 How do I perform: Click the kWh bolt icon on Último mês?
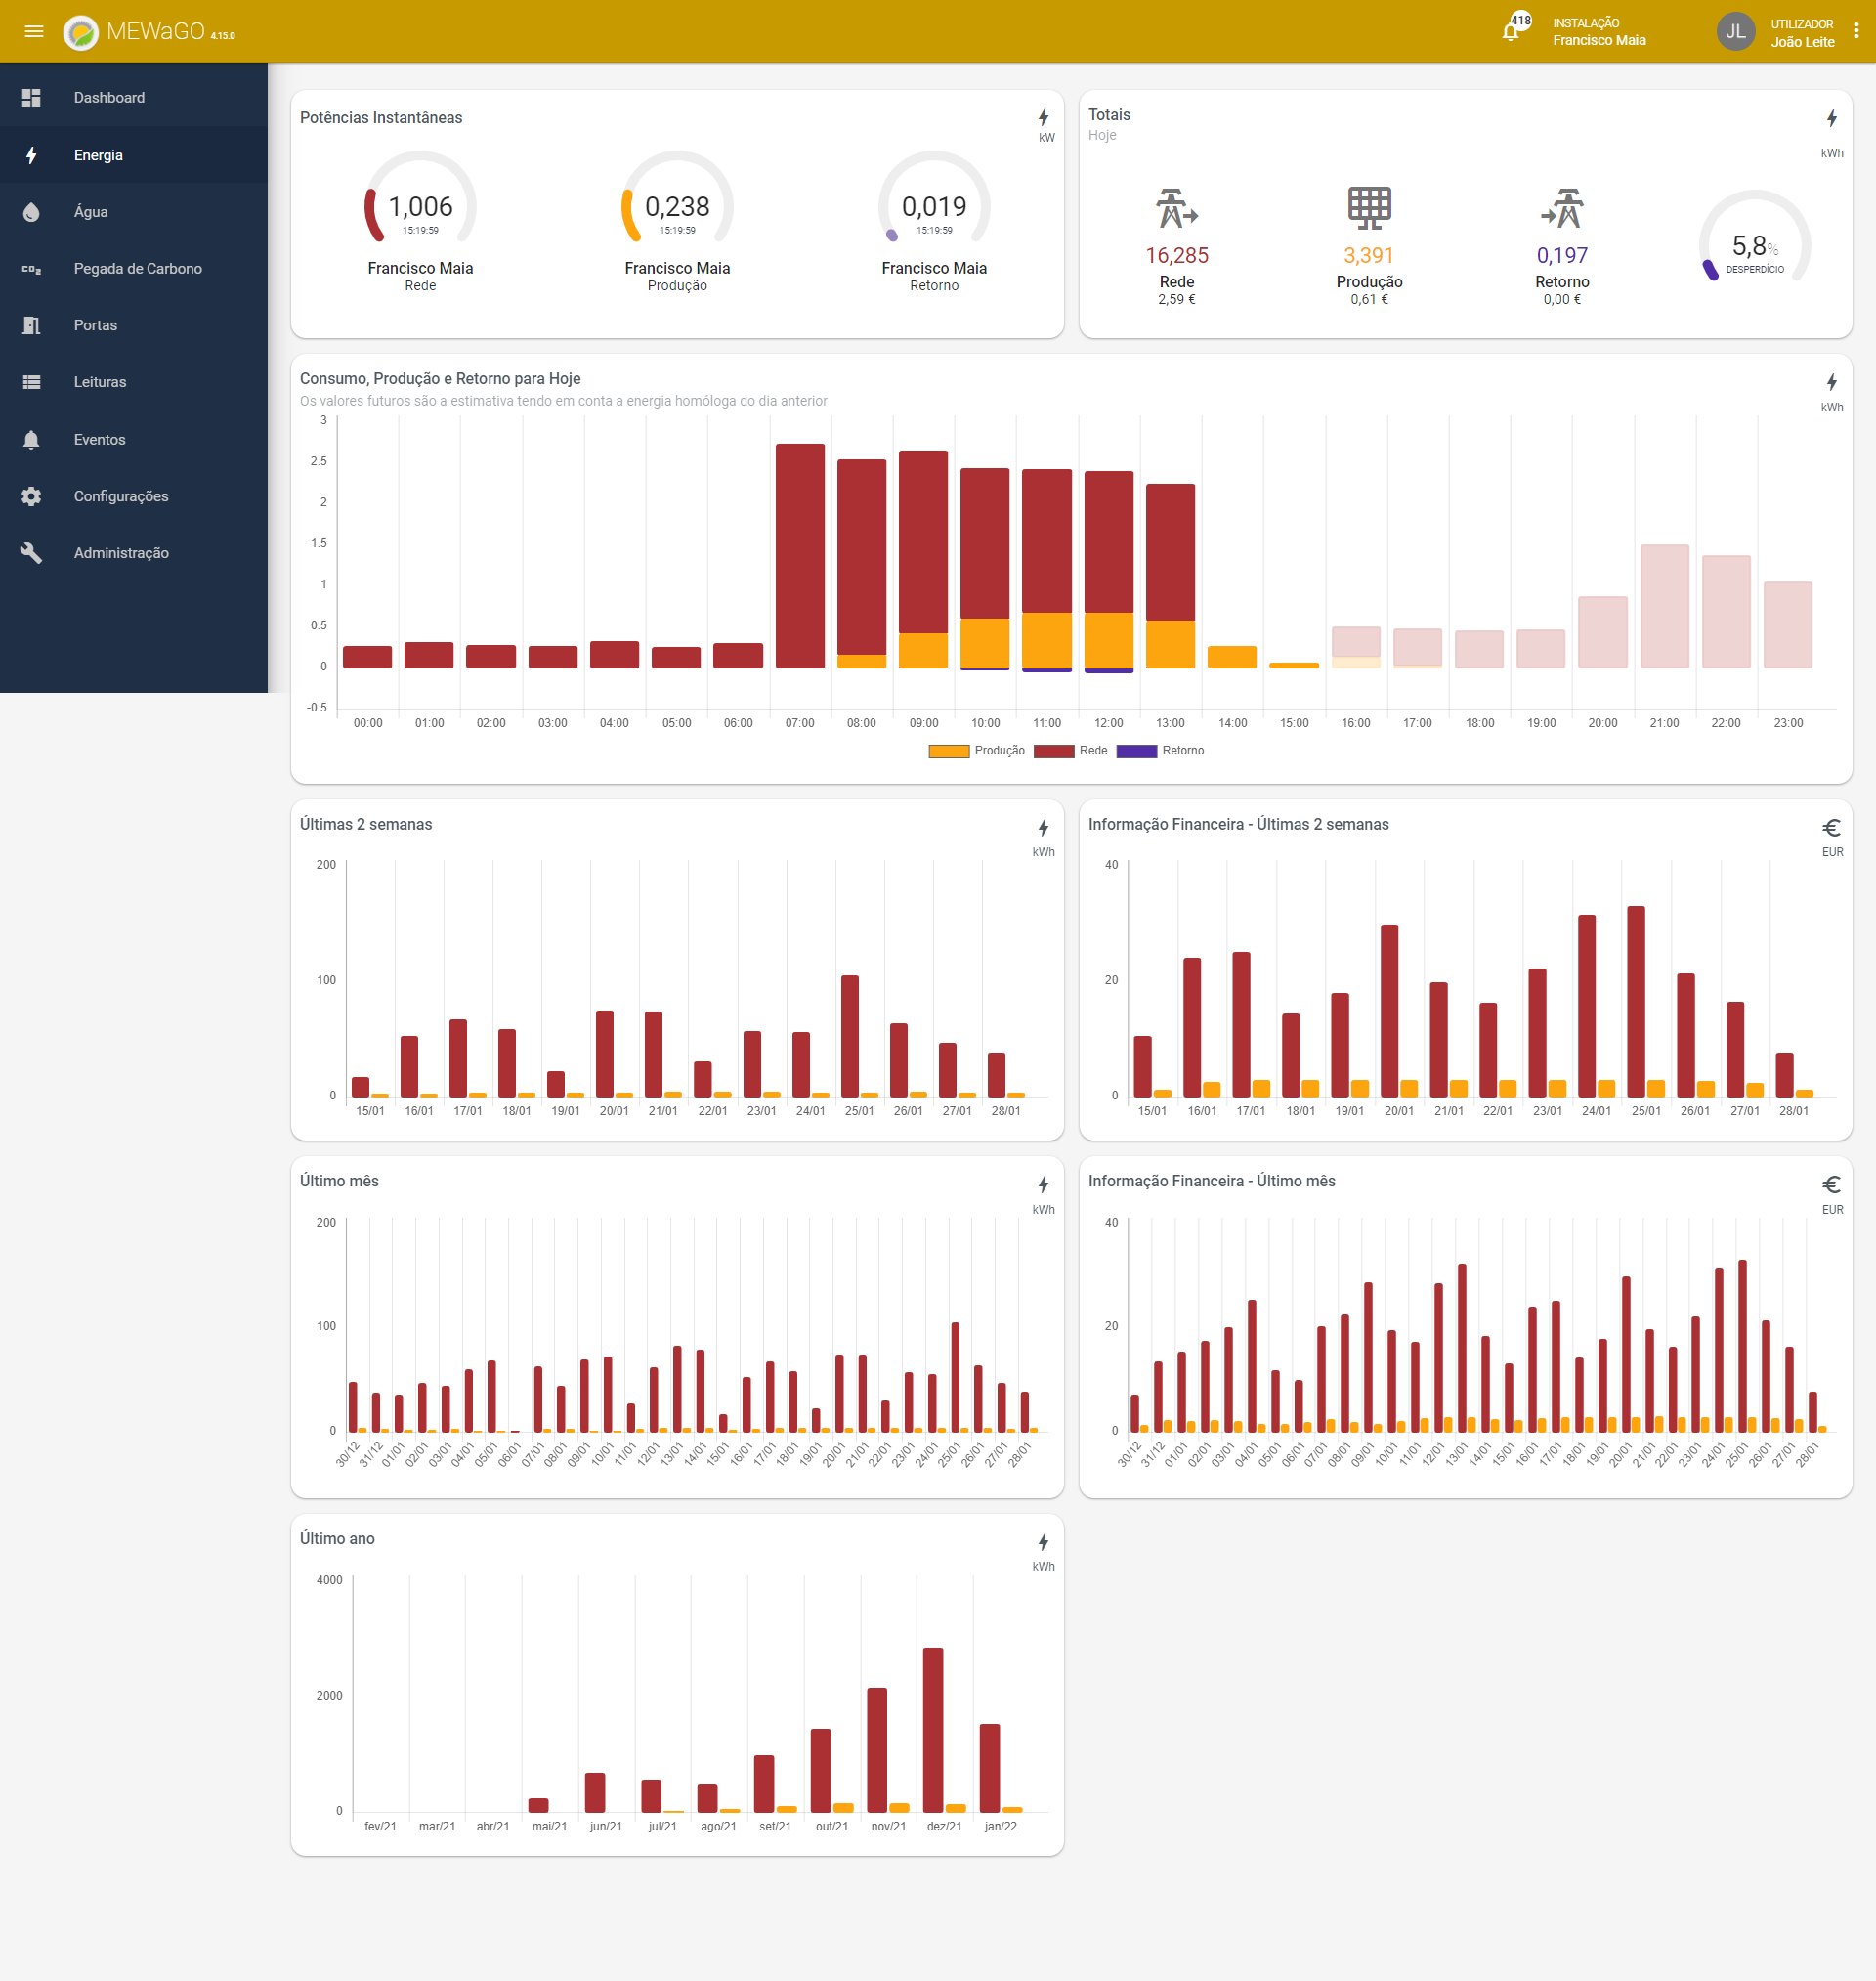tap(1044, 1184)
